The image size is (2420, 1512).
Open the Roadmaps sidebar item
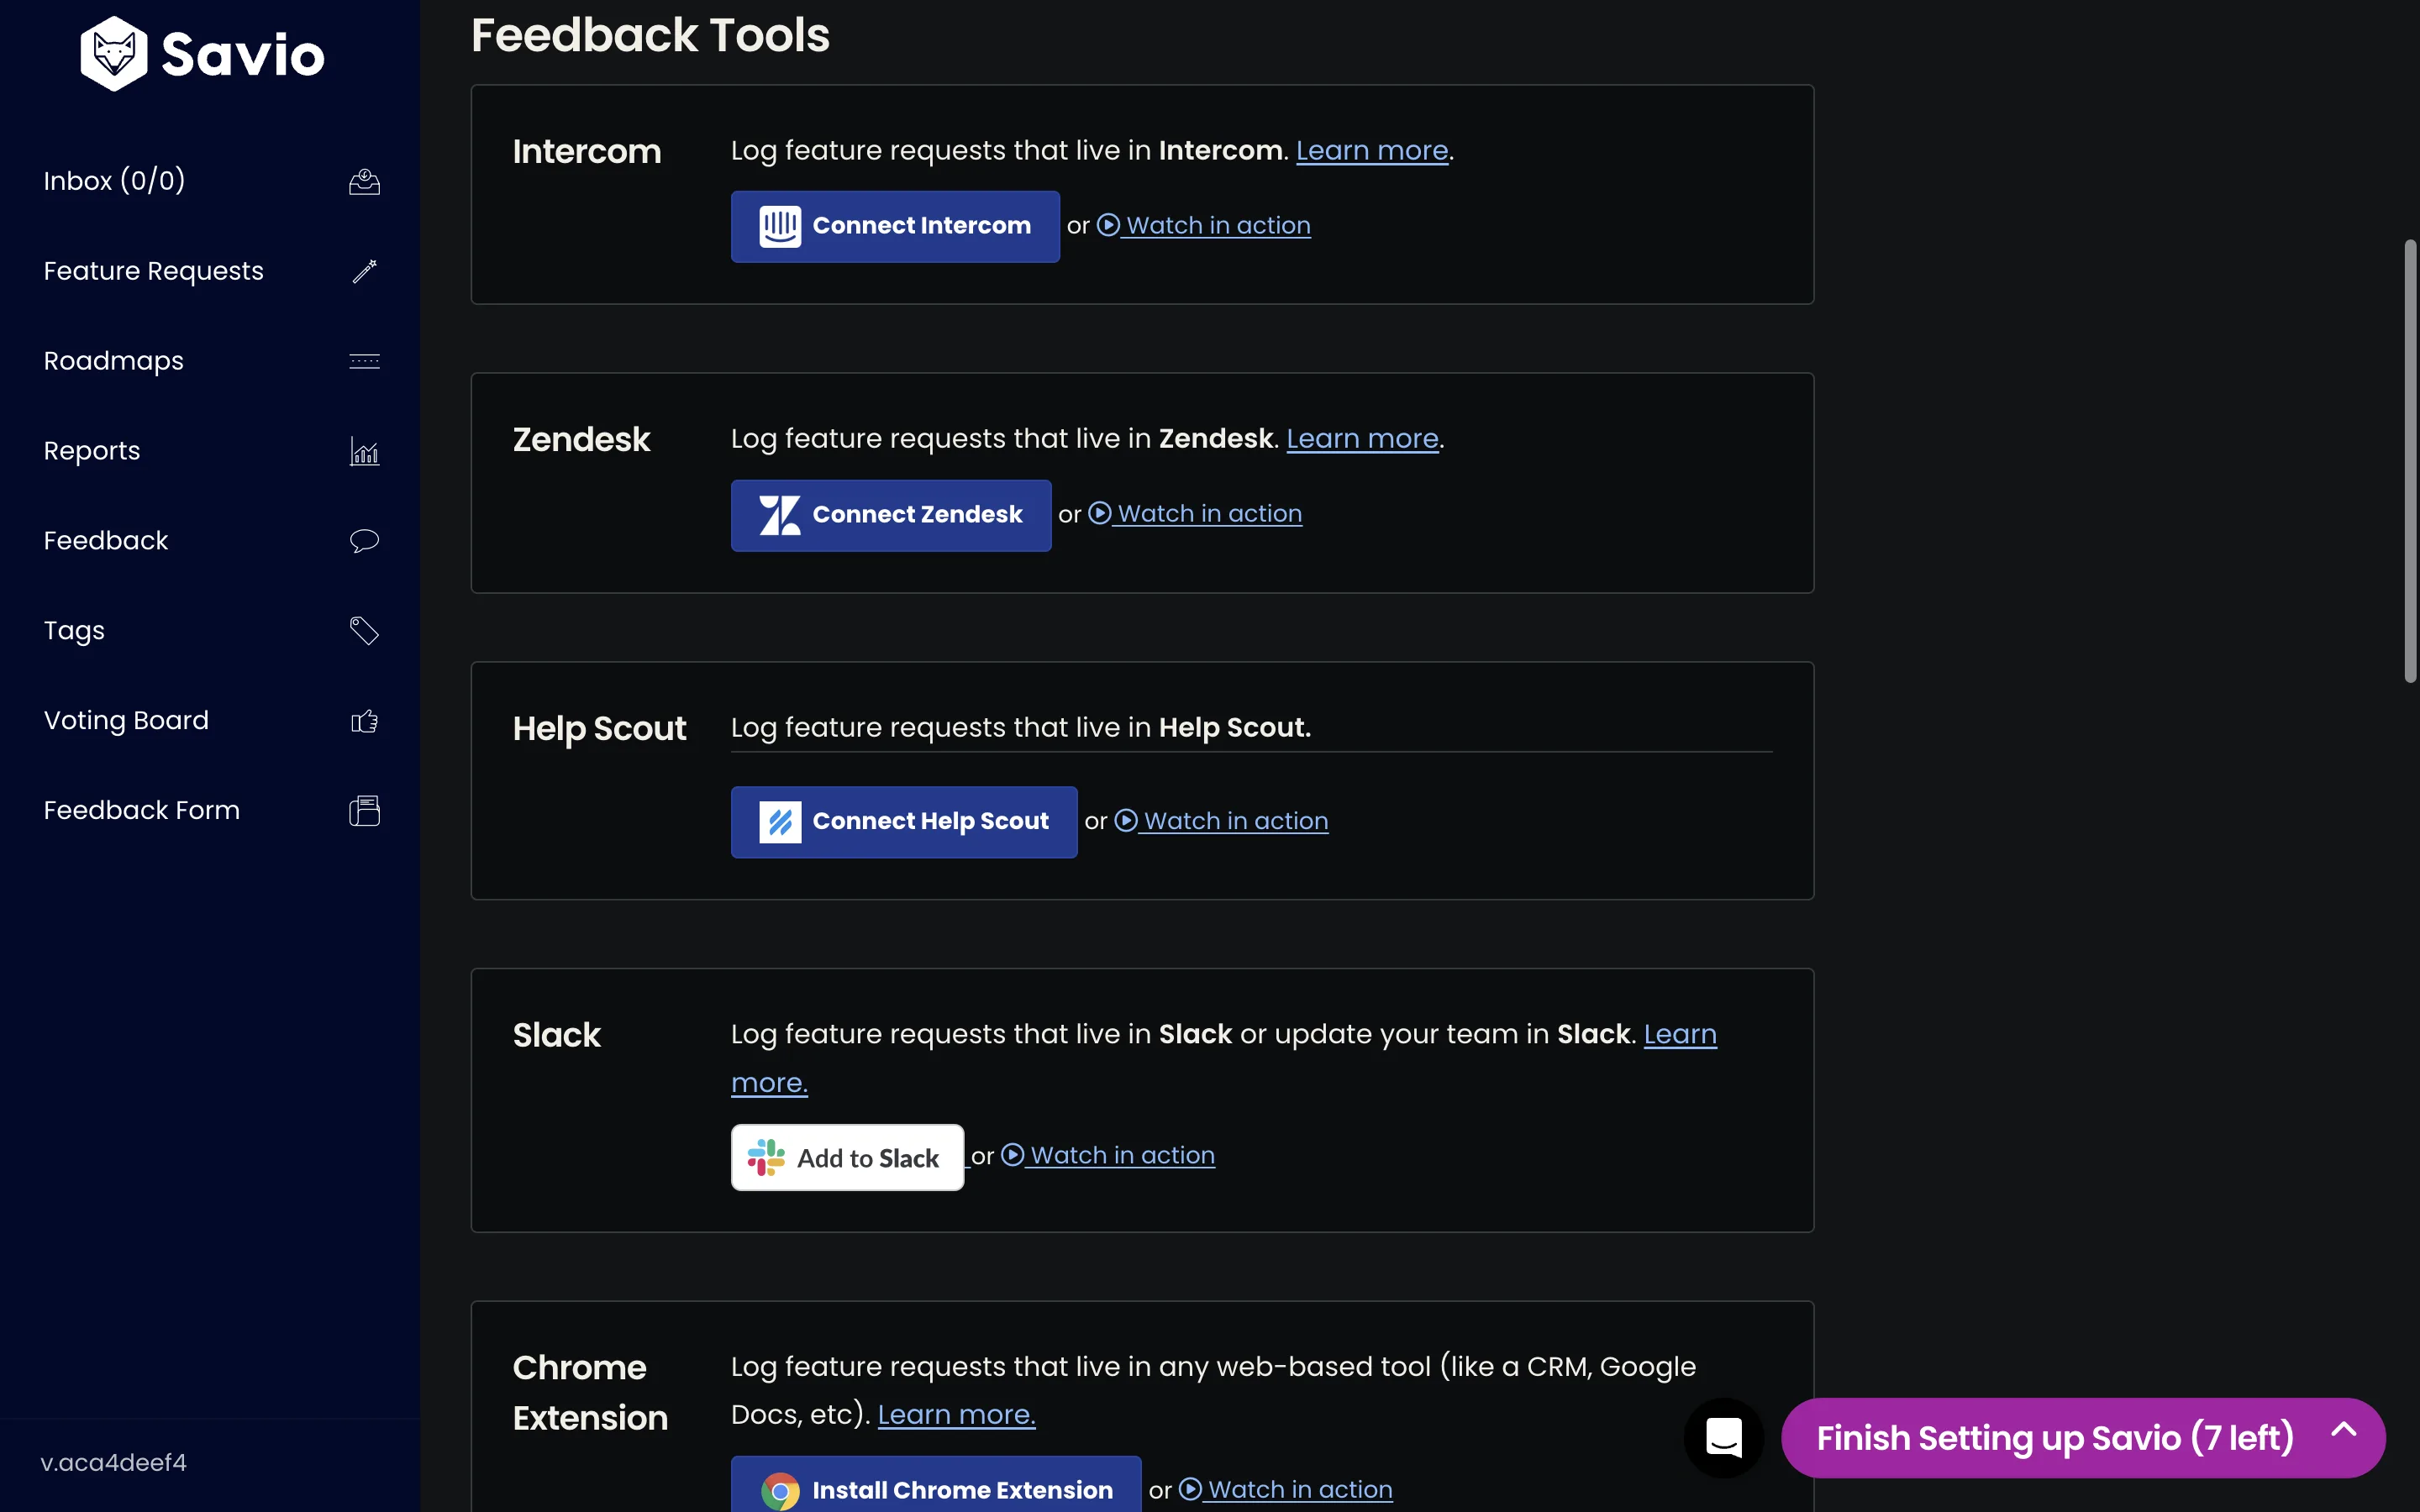pyautogui.click(x=113, y=361)
